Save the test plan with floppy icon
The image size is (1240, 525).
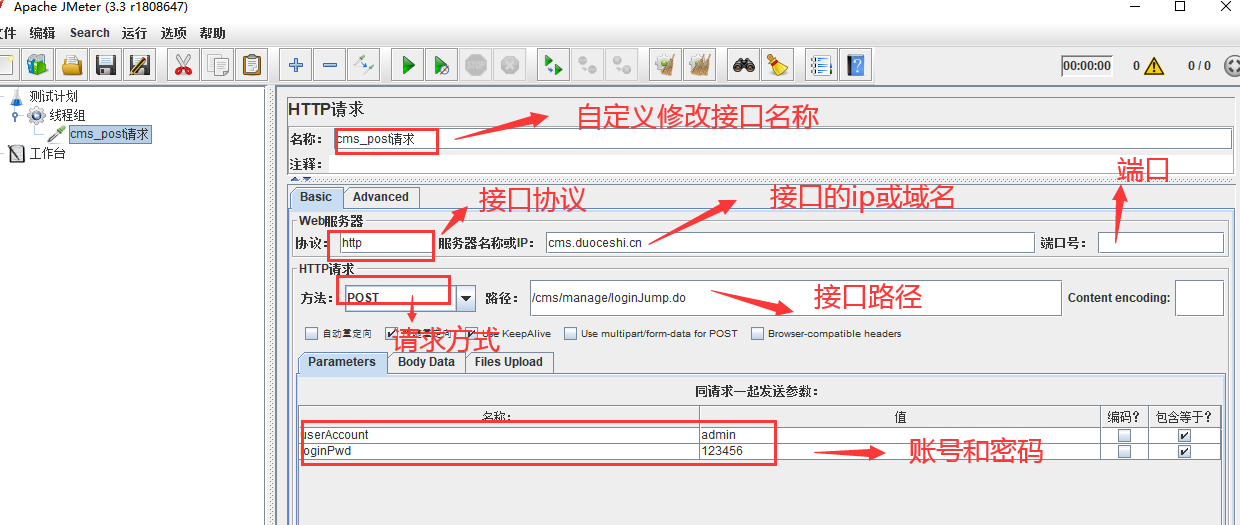click(x=105, y=66)
